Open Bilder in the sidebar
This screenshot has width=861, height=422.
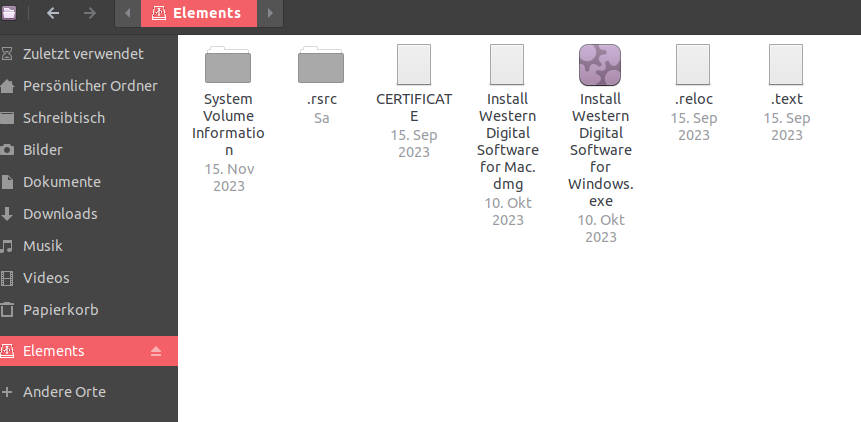89,150
